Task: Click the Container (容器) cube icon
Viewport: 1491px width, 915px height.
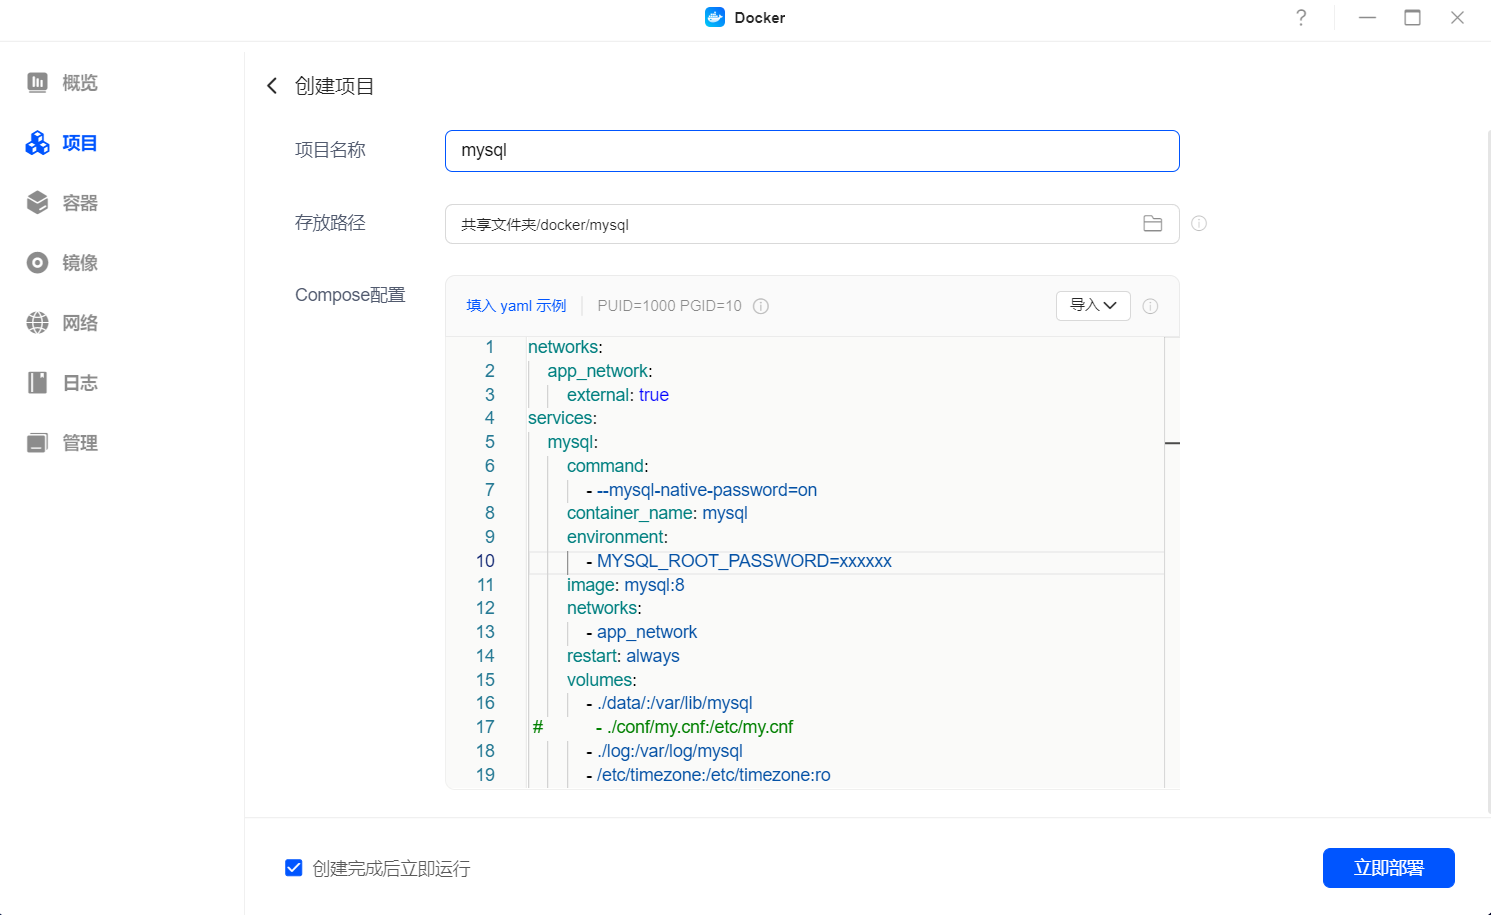Action: point(37,203)
